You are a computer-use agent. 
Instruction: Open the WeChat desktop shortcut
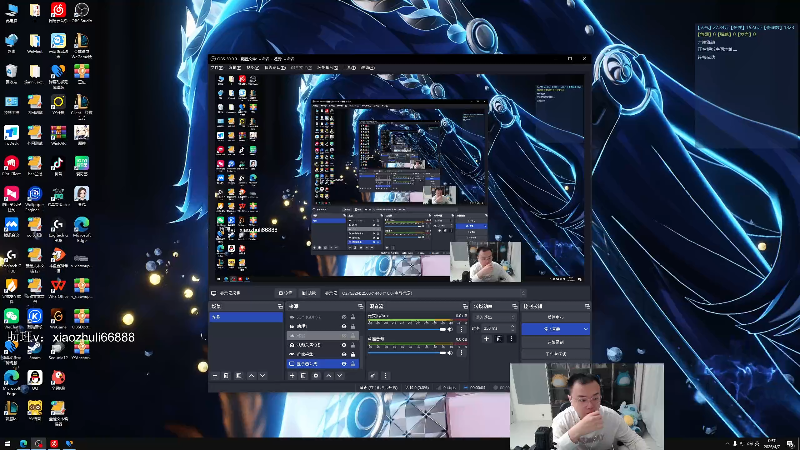click(x=11, y=316)
